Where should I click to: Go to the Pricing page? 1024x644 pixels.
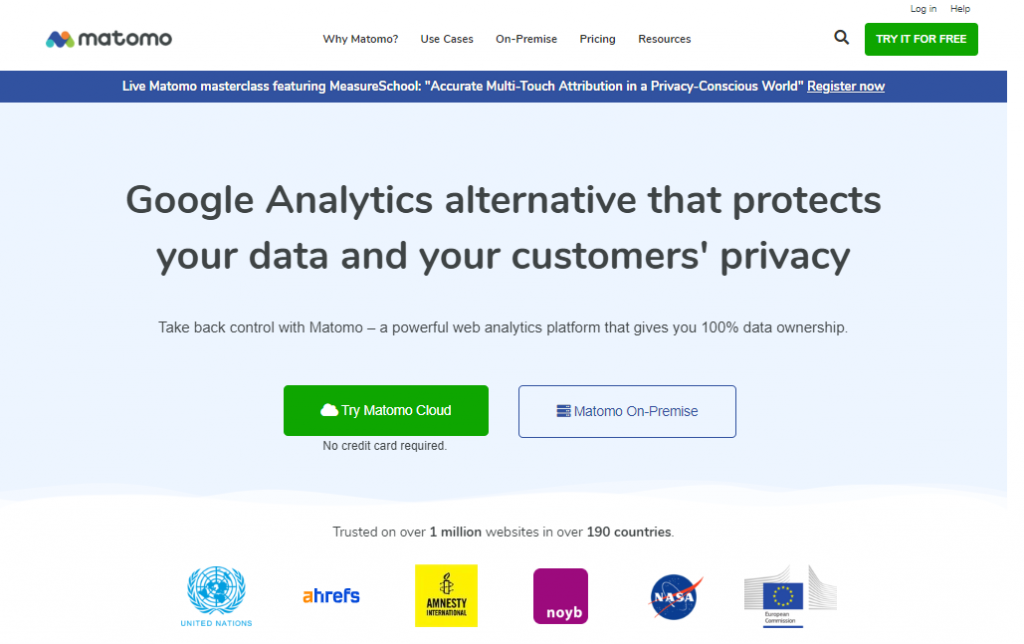(x=597, y=39)
